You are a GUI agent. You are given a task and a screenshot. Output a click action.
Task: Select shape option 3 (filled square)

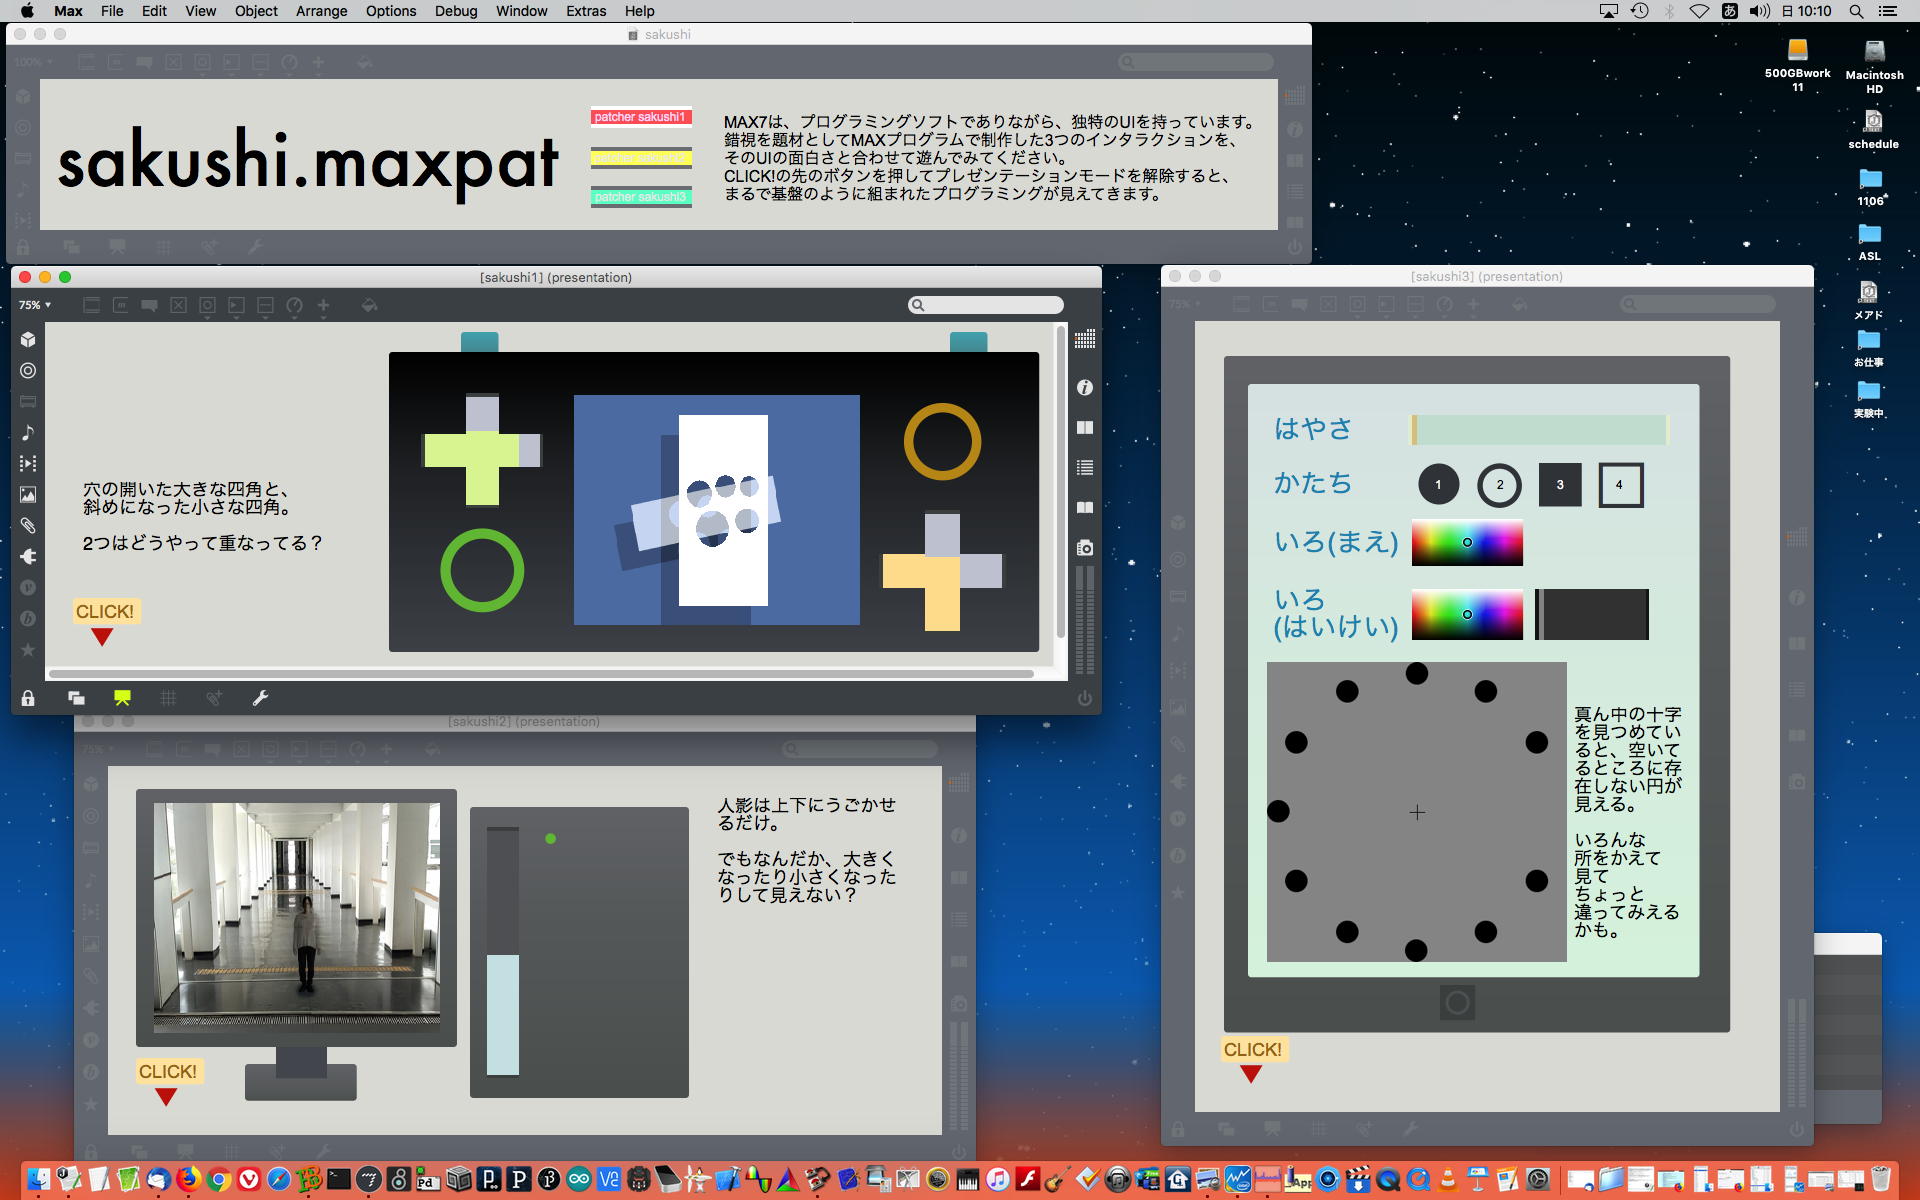(x=1559, y=485)
